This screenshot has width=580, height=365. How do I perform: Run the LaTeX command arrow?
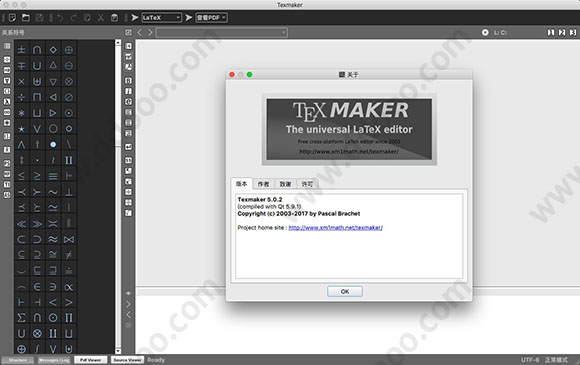pyautogui.click(x=135, y=17)
